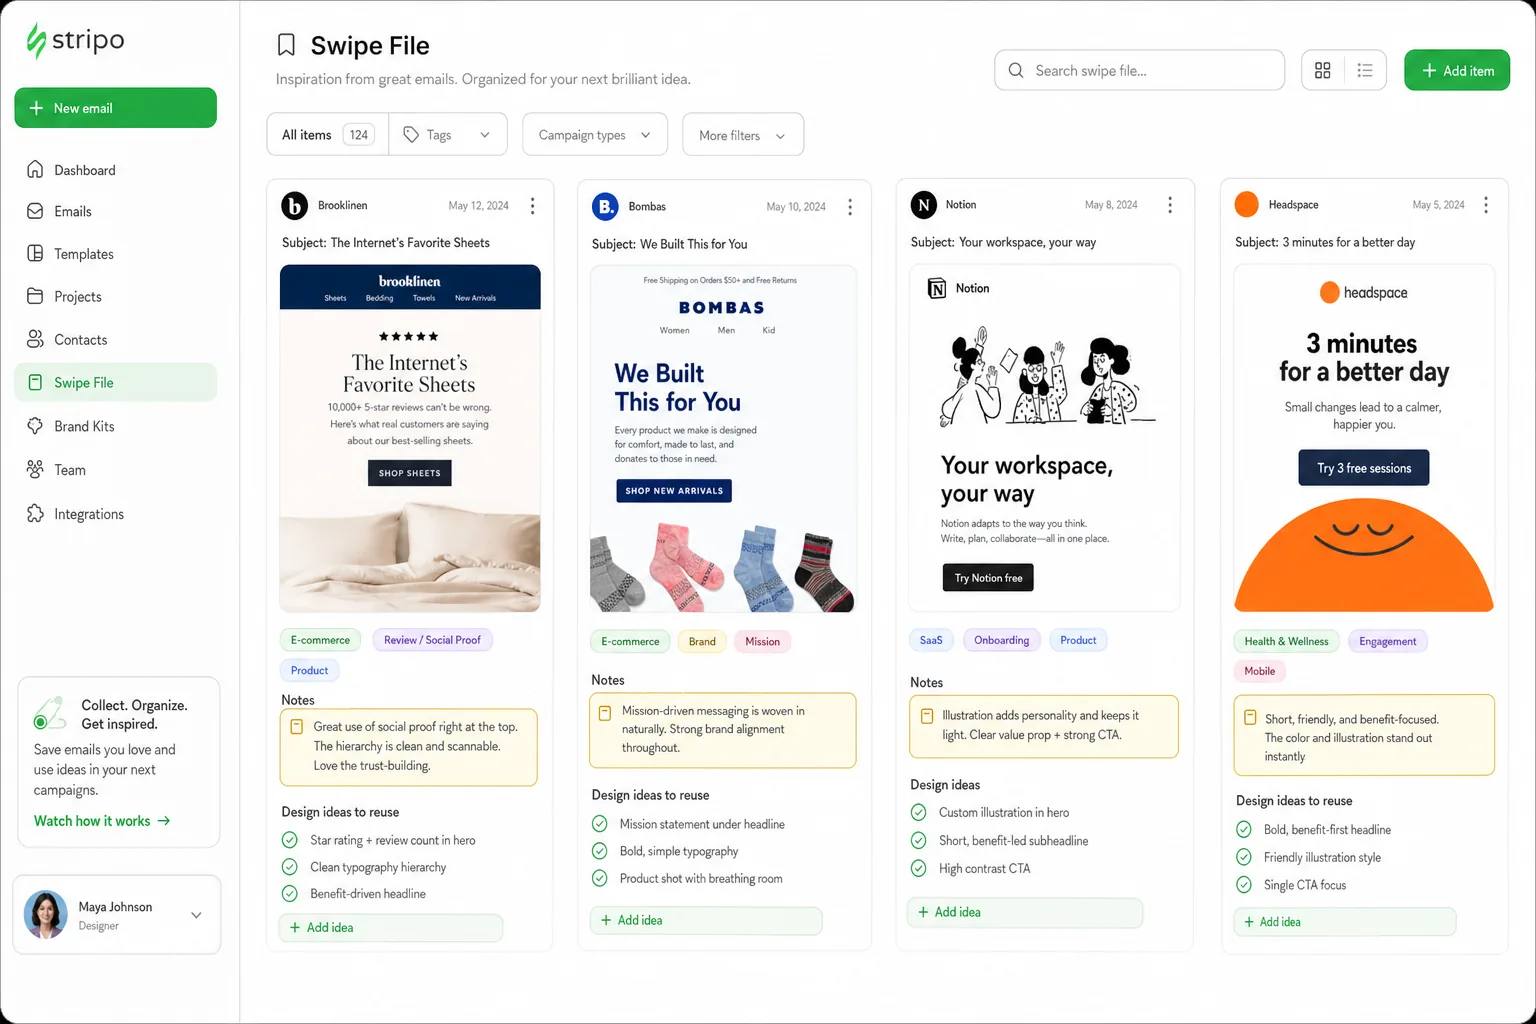Click the Dashboard home icon in sidebar
Viewport: 1536px width, 1024px height.
[x=35, y=169]
